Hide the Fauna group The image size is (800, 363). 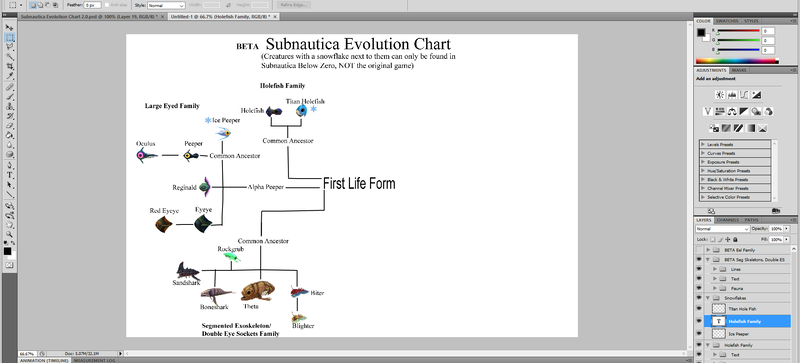[698, 288]
